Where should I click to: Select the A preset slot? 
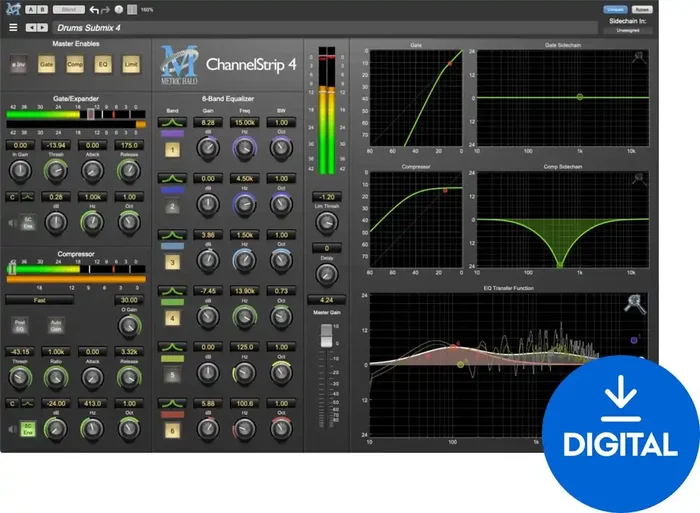point(30,9)
